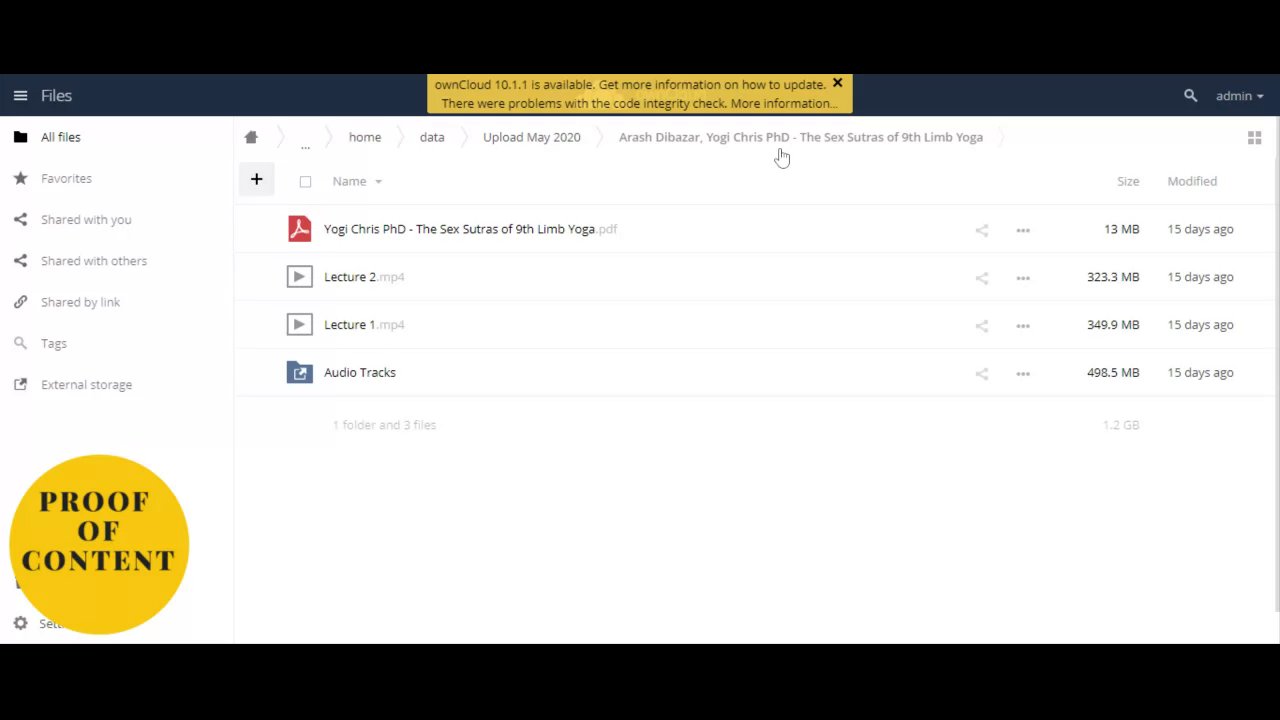The width and height of the screenshot is (1280, 720).
Task: Open more actions for Audio Tracks
Action: tap(1023, 374)
